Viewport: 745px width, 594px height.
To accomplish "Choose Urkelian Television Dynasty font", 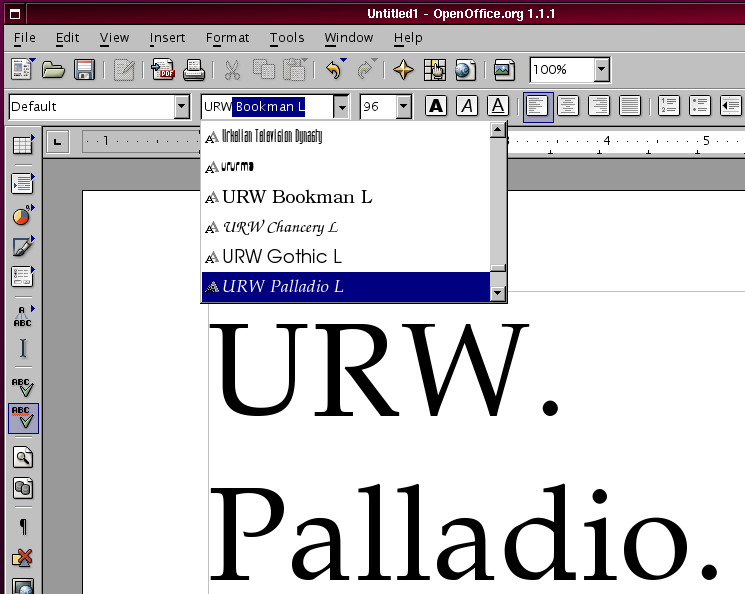I will point(345,137).
